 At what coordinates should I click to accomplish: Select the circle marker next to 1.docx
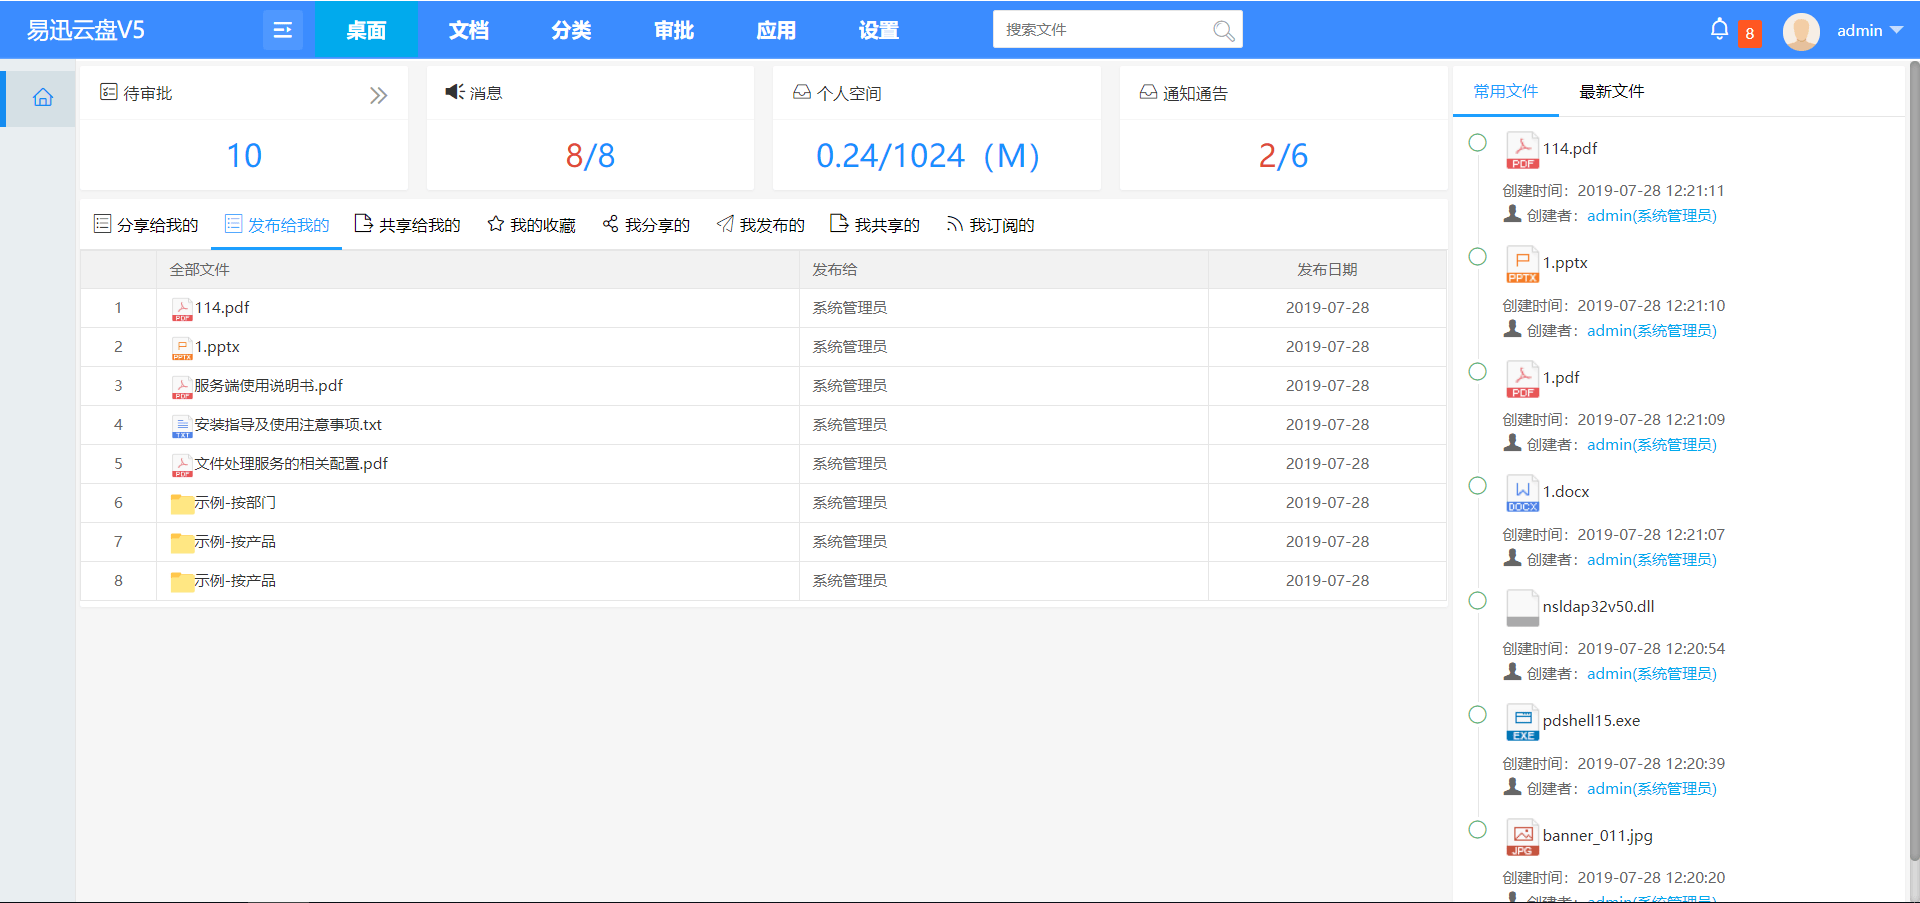(1477, 486)
